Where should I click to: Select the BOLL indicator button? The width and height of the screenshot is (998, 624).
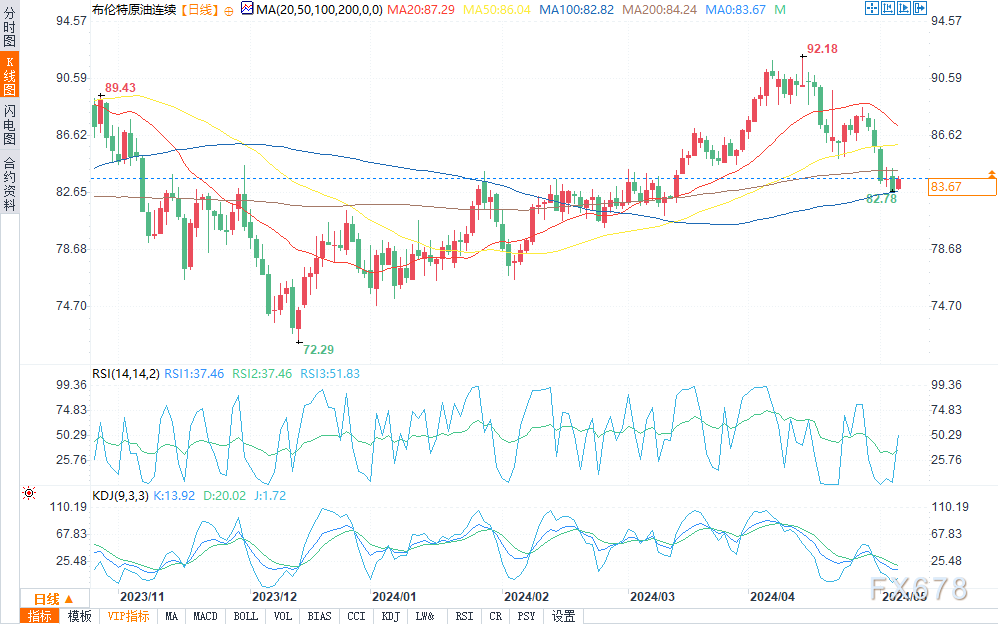[x=246, y=616]
